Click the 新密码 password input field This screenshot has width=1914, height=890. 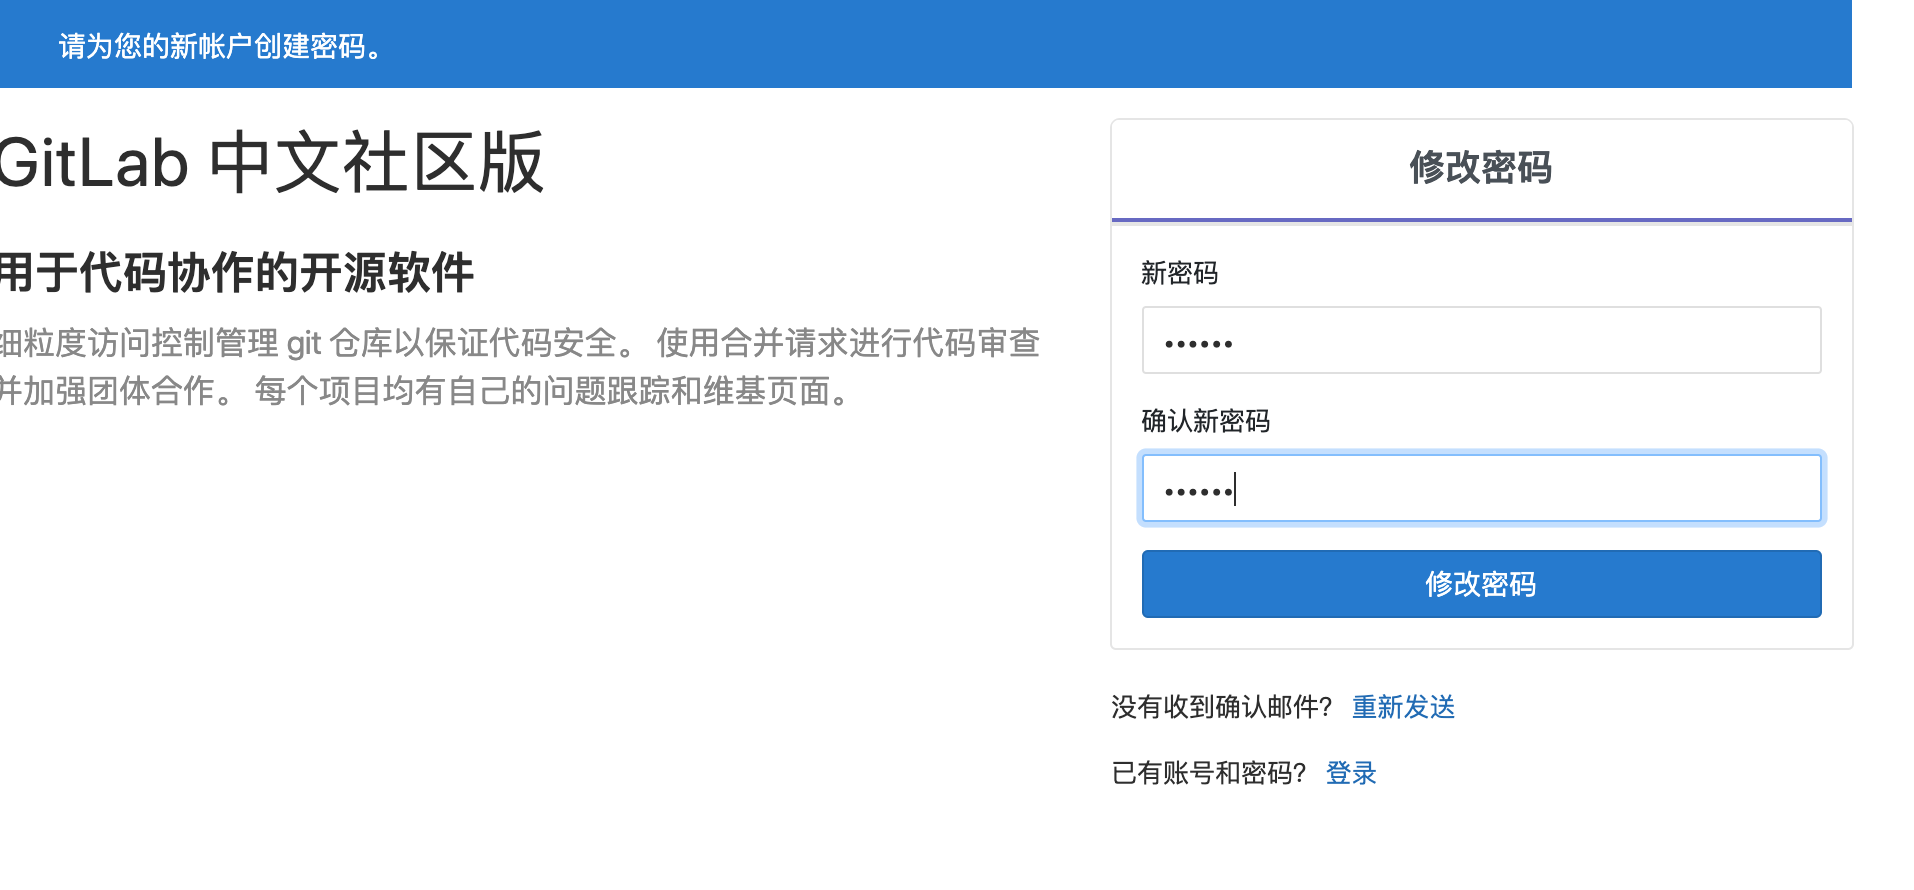click(x=1481, y=340)
